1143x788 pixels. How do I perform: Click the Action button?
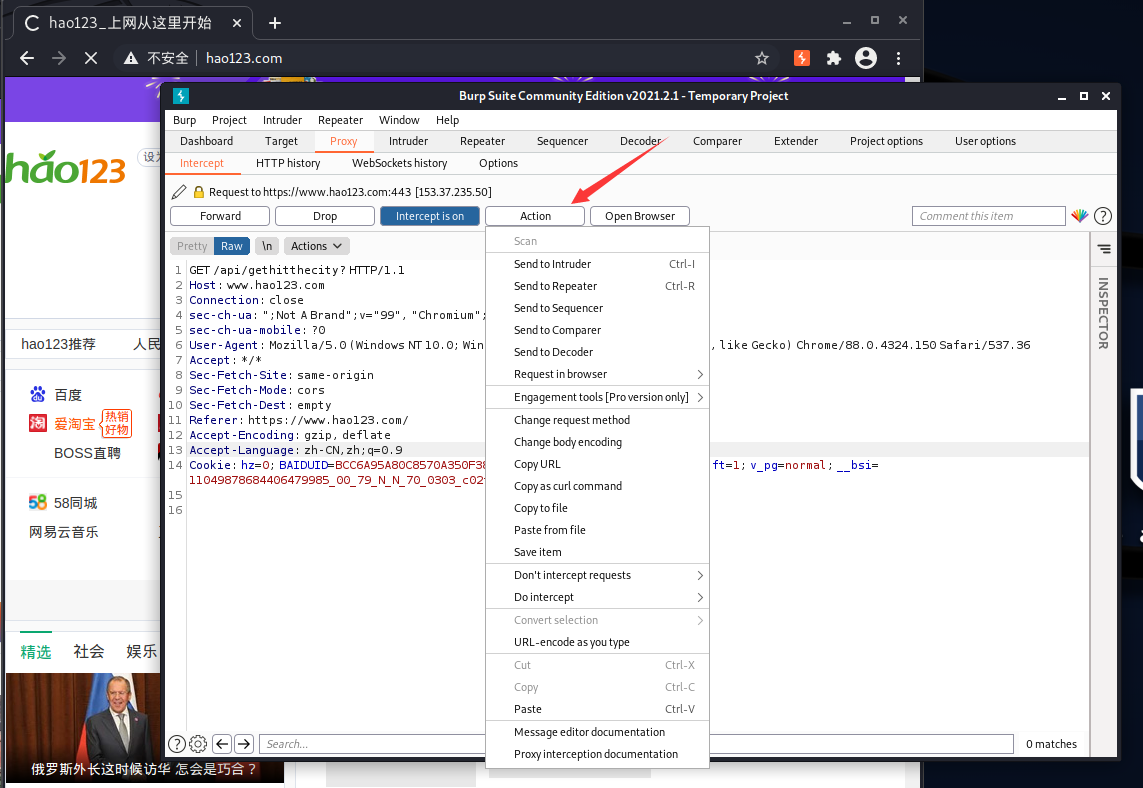pyautogui.click(x=535, y=216)
